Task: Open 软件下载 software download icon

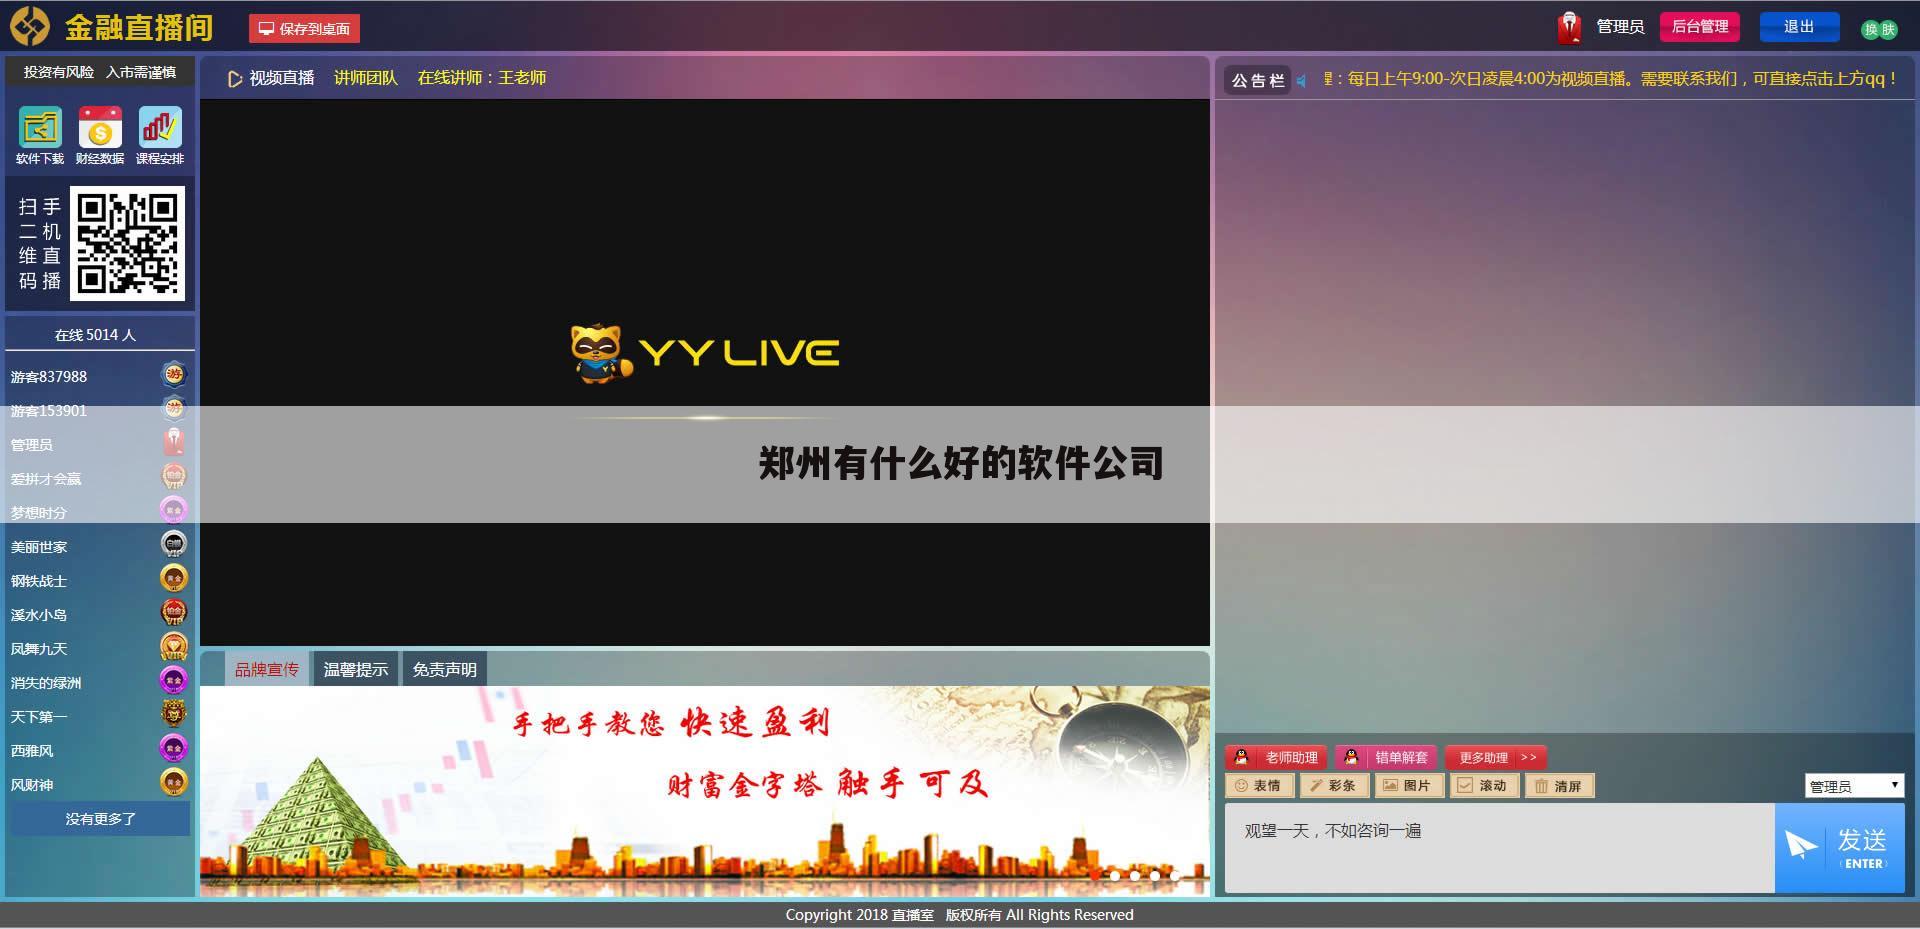Action: tap(40, 128)
